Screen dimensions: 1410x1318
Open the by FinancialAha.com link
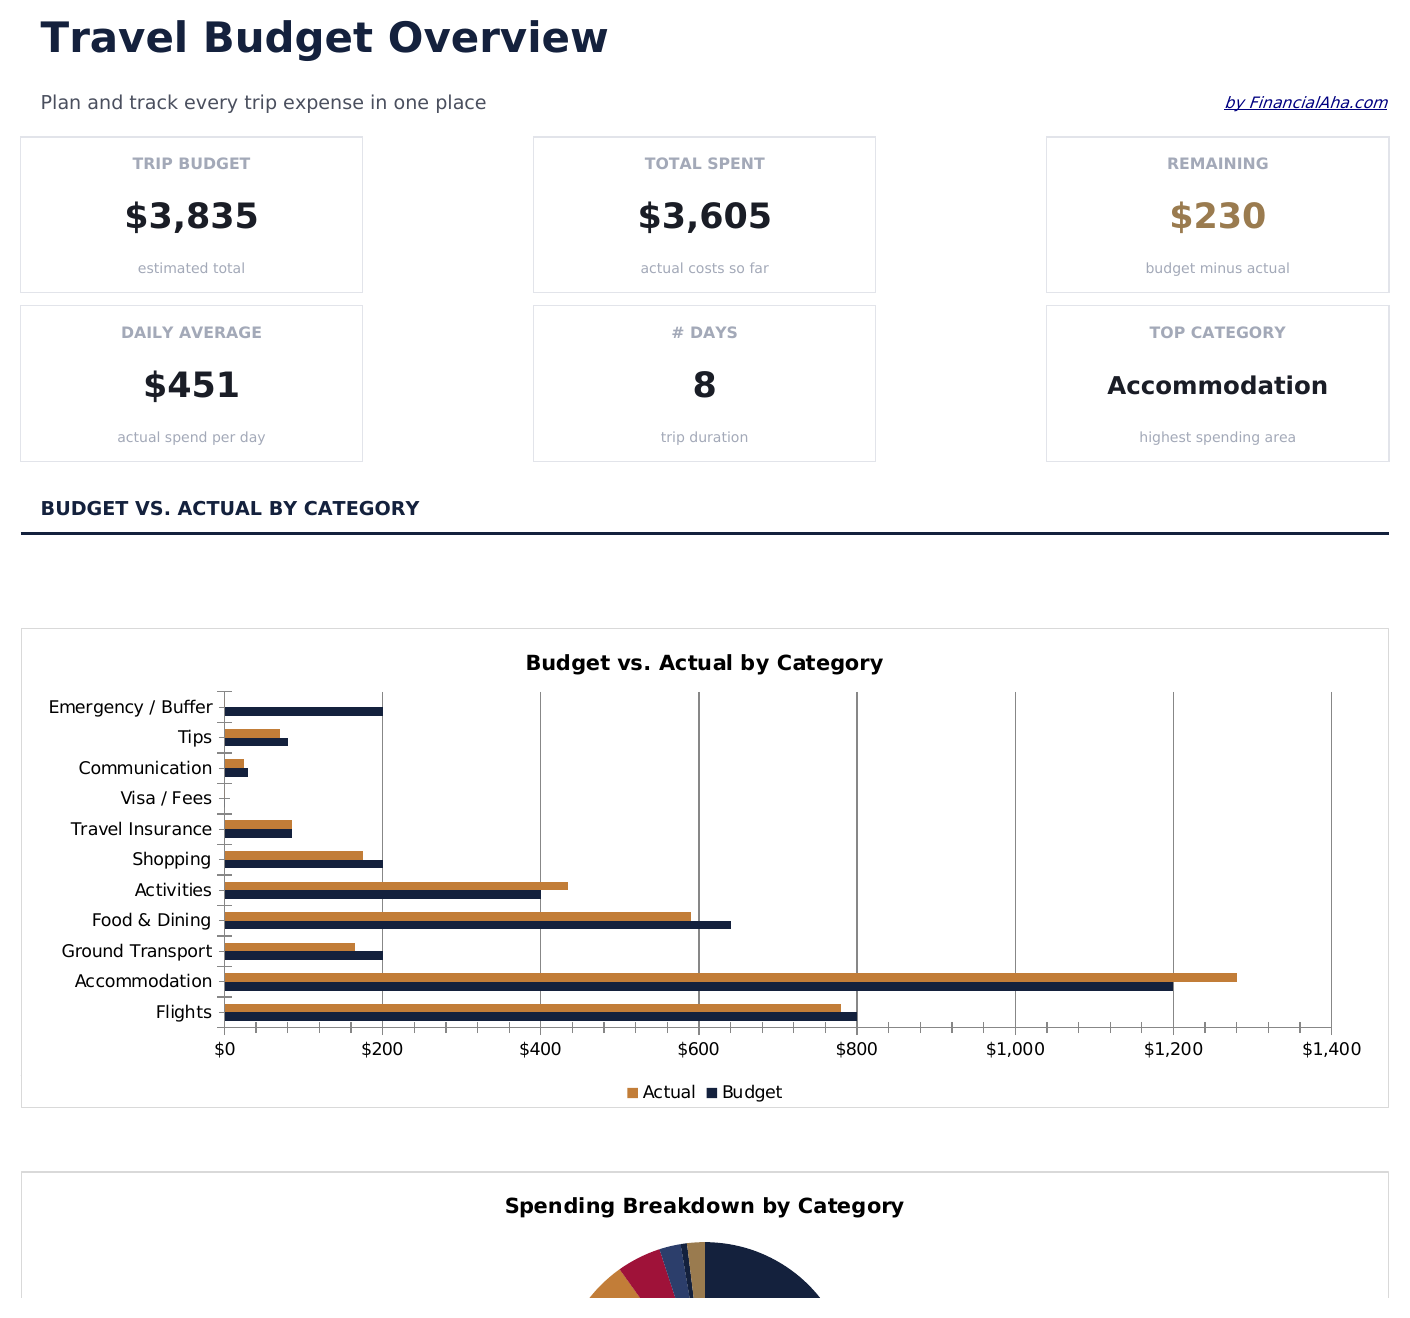coord(1305,102)
